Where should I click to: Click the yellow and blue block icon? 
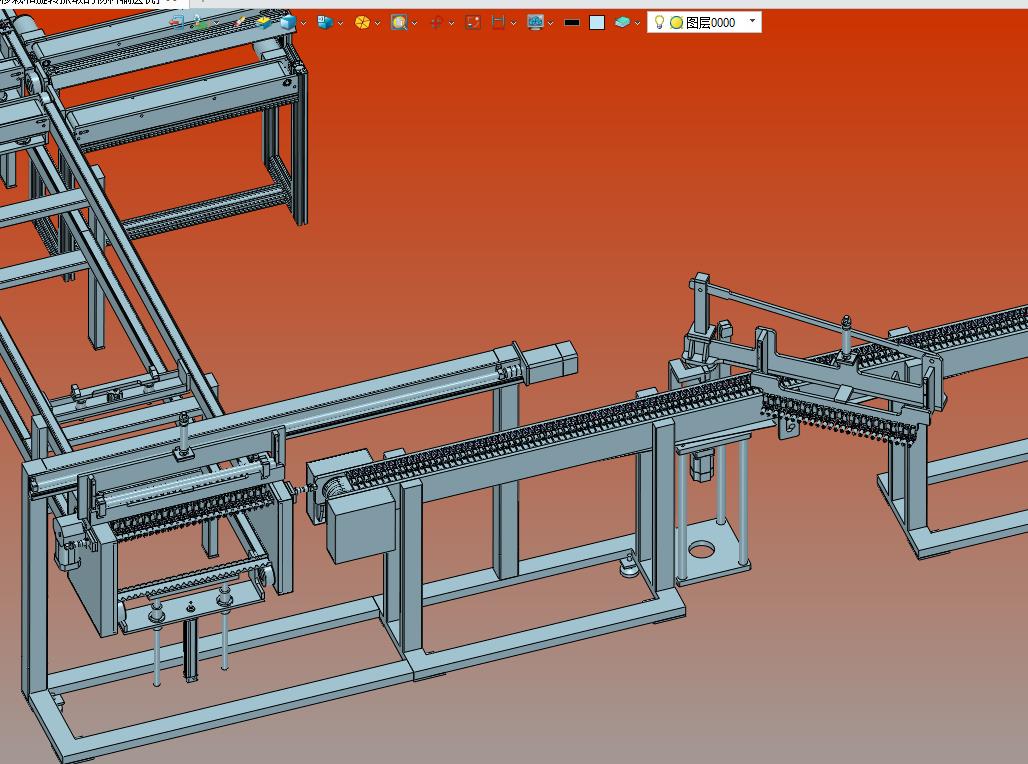tap(264, 22)
